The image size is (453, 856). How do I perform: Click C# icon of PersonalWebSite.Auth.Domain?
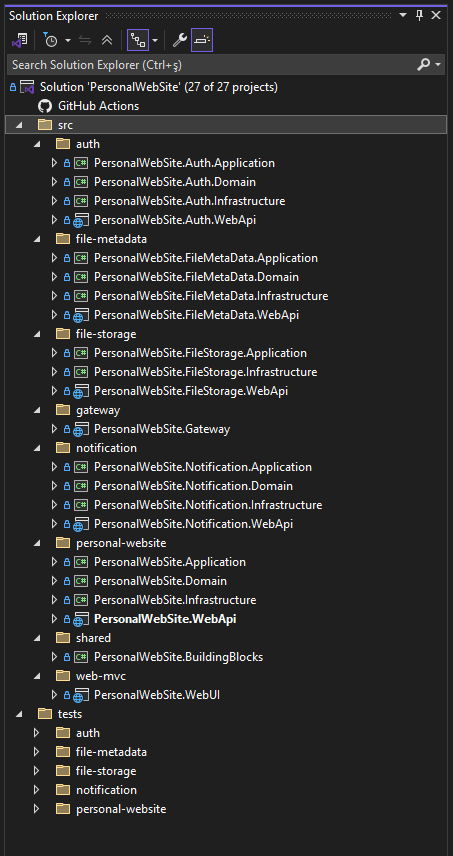(x=81, y=182)
